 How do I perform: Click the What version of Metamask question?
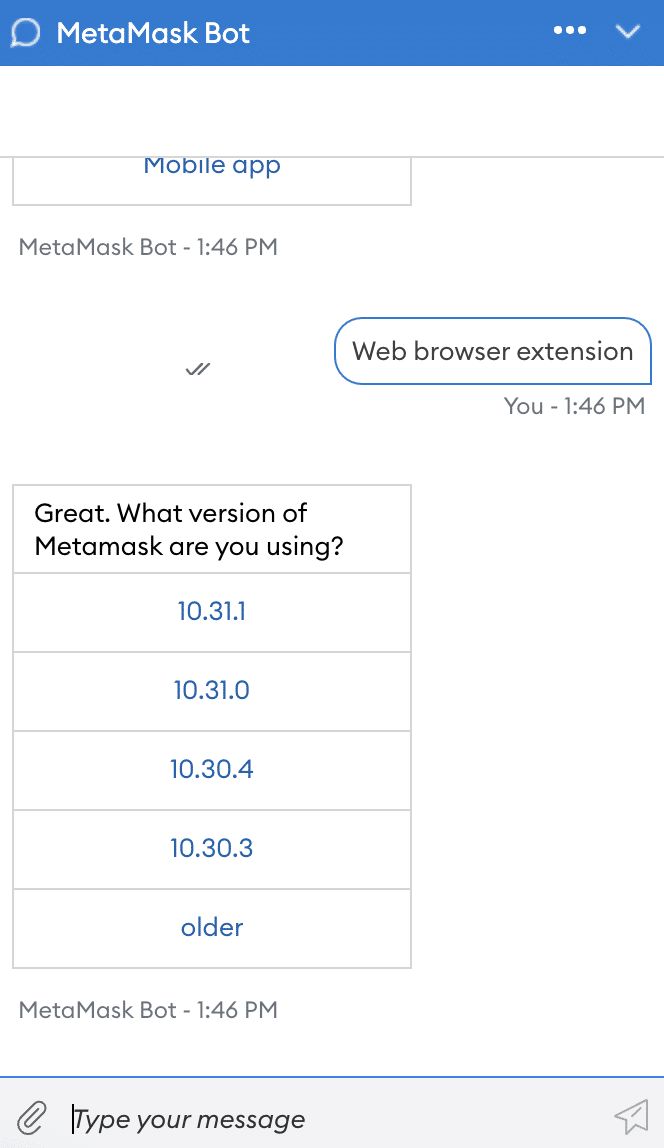tap(189, 529)
